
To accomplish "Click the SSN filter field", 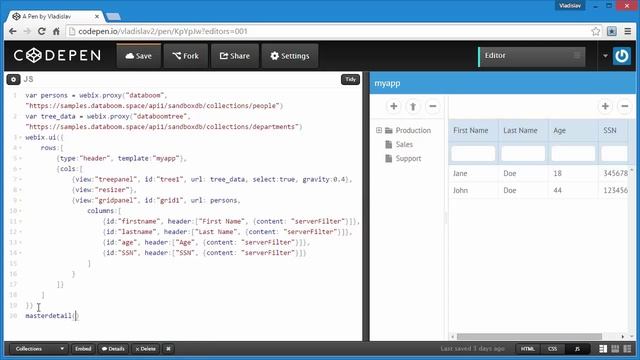I will [x=614, y=153].
